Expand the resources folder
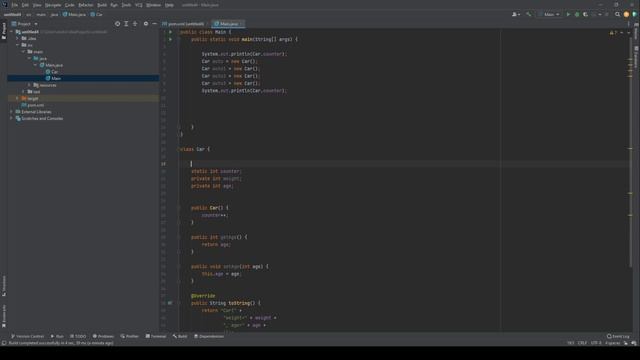640x360 pixels. pyautogui.click(x=29, y=85)
